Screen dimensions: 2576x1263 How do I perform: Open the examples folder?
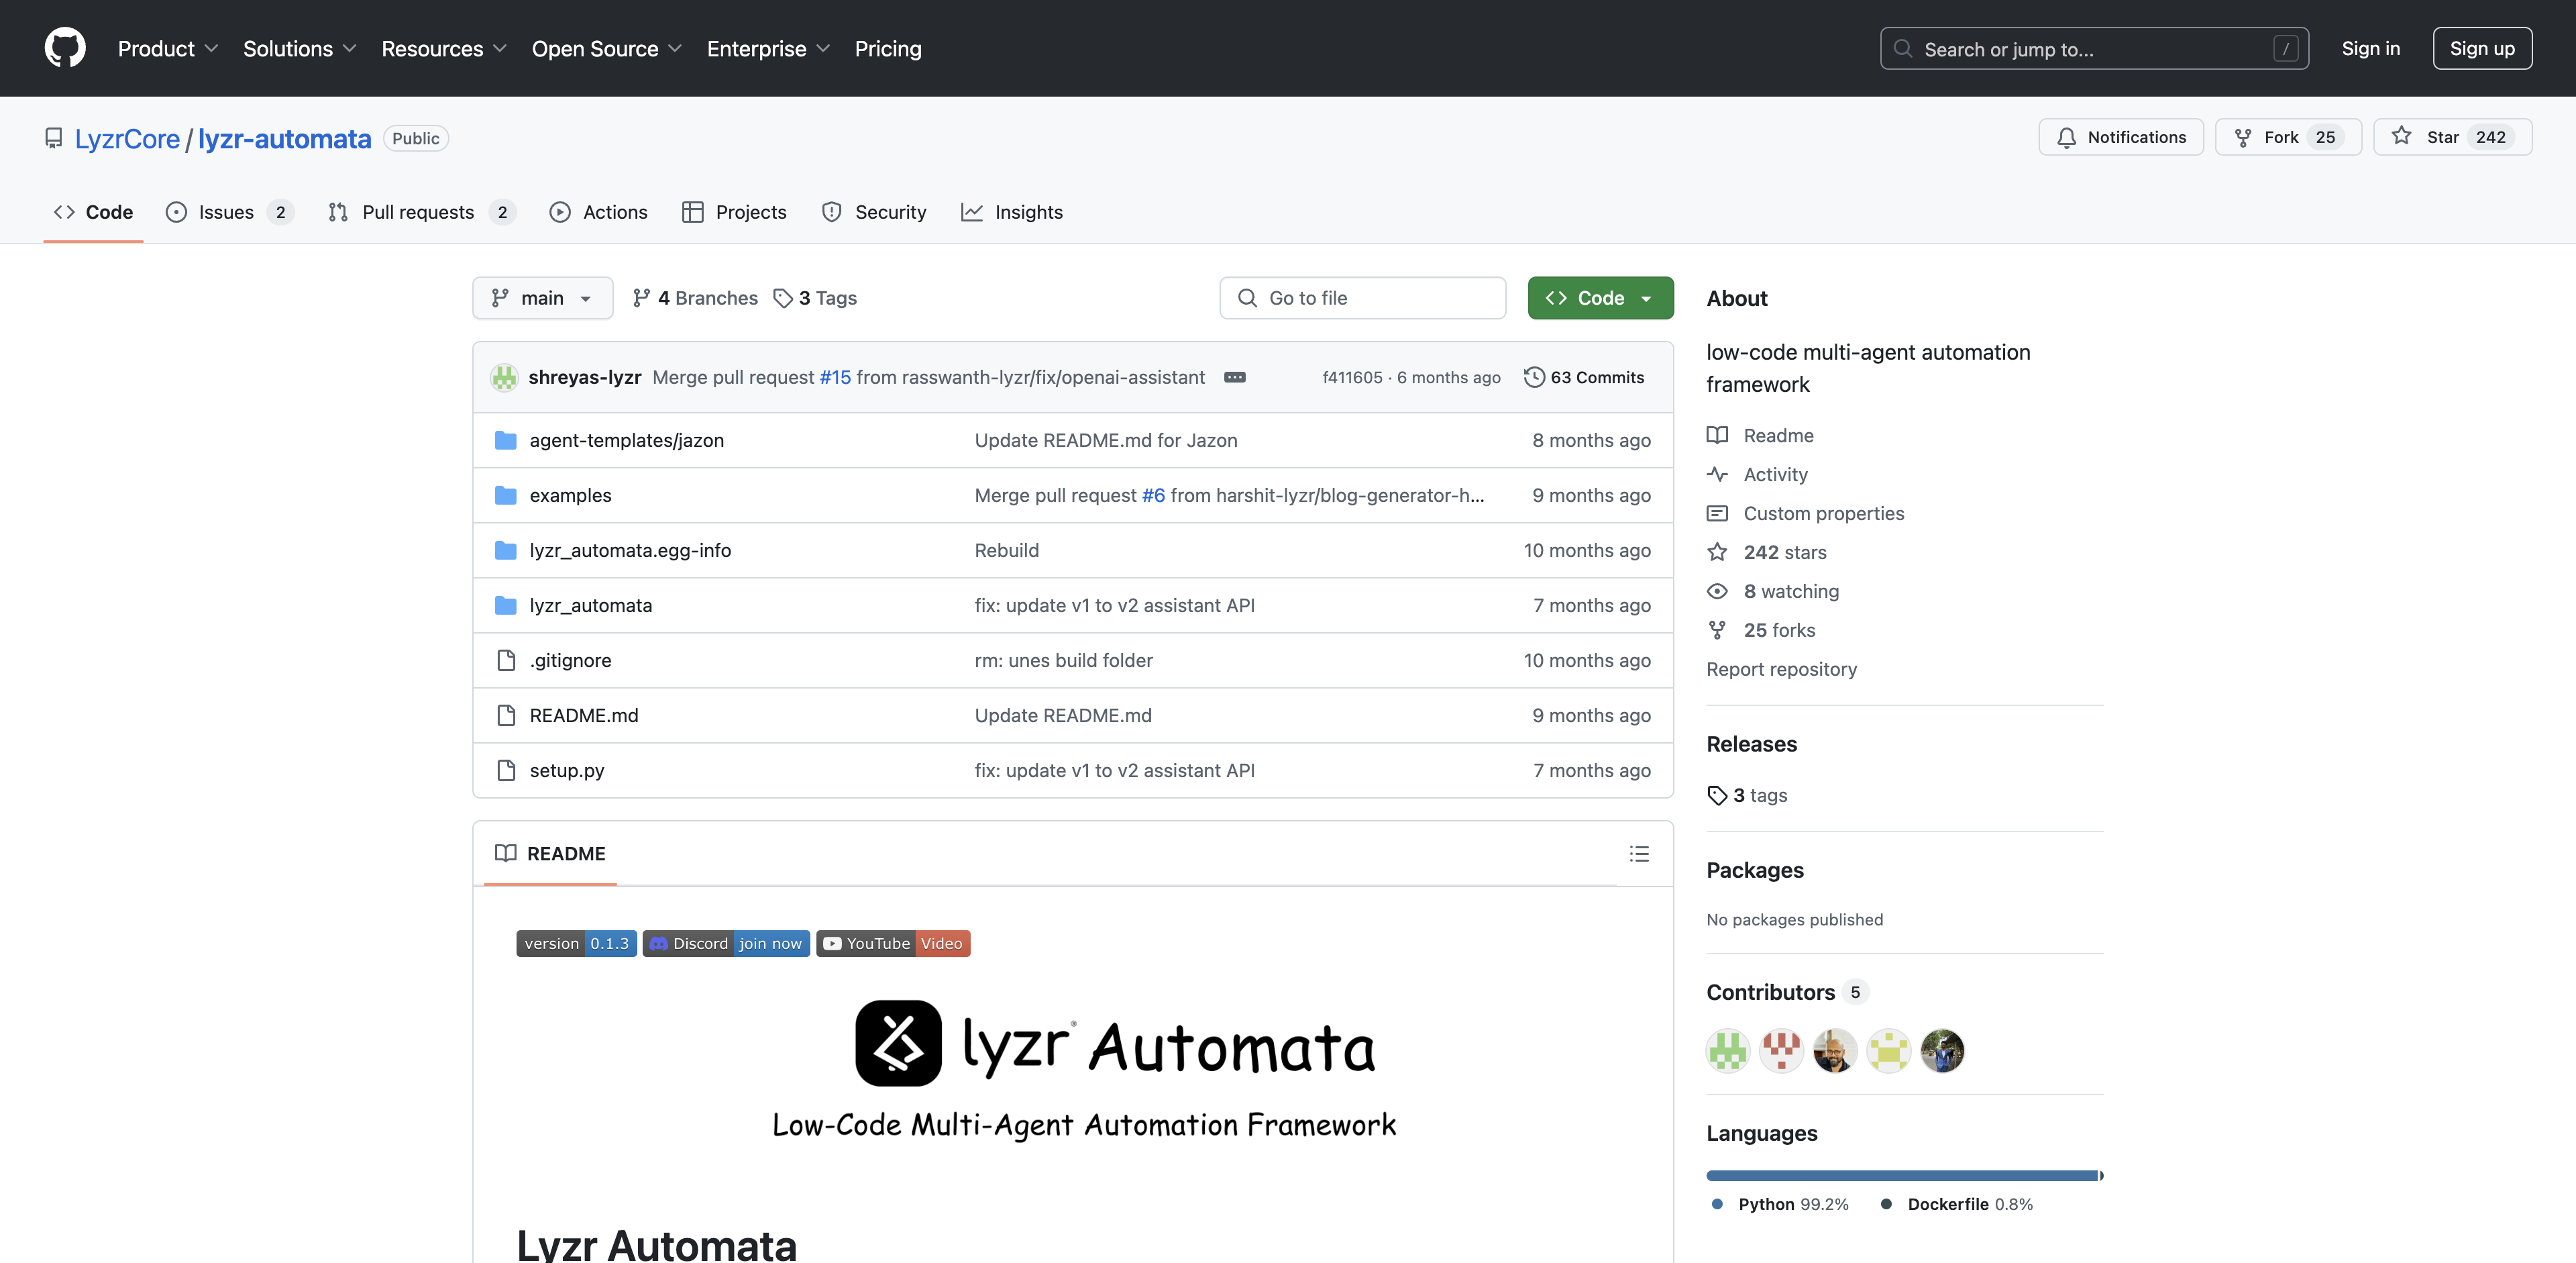point(570,495)
